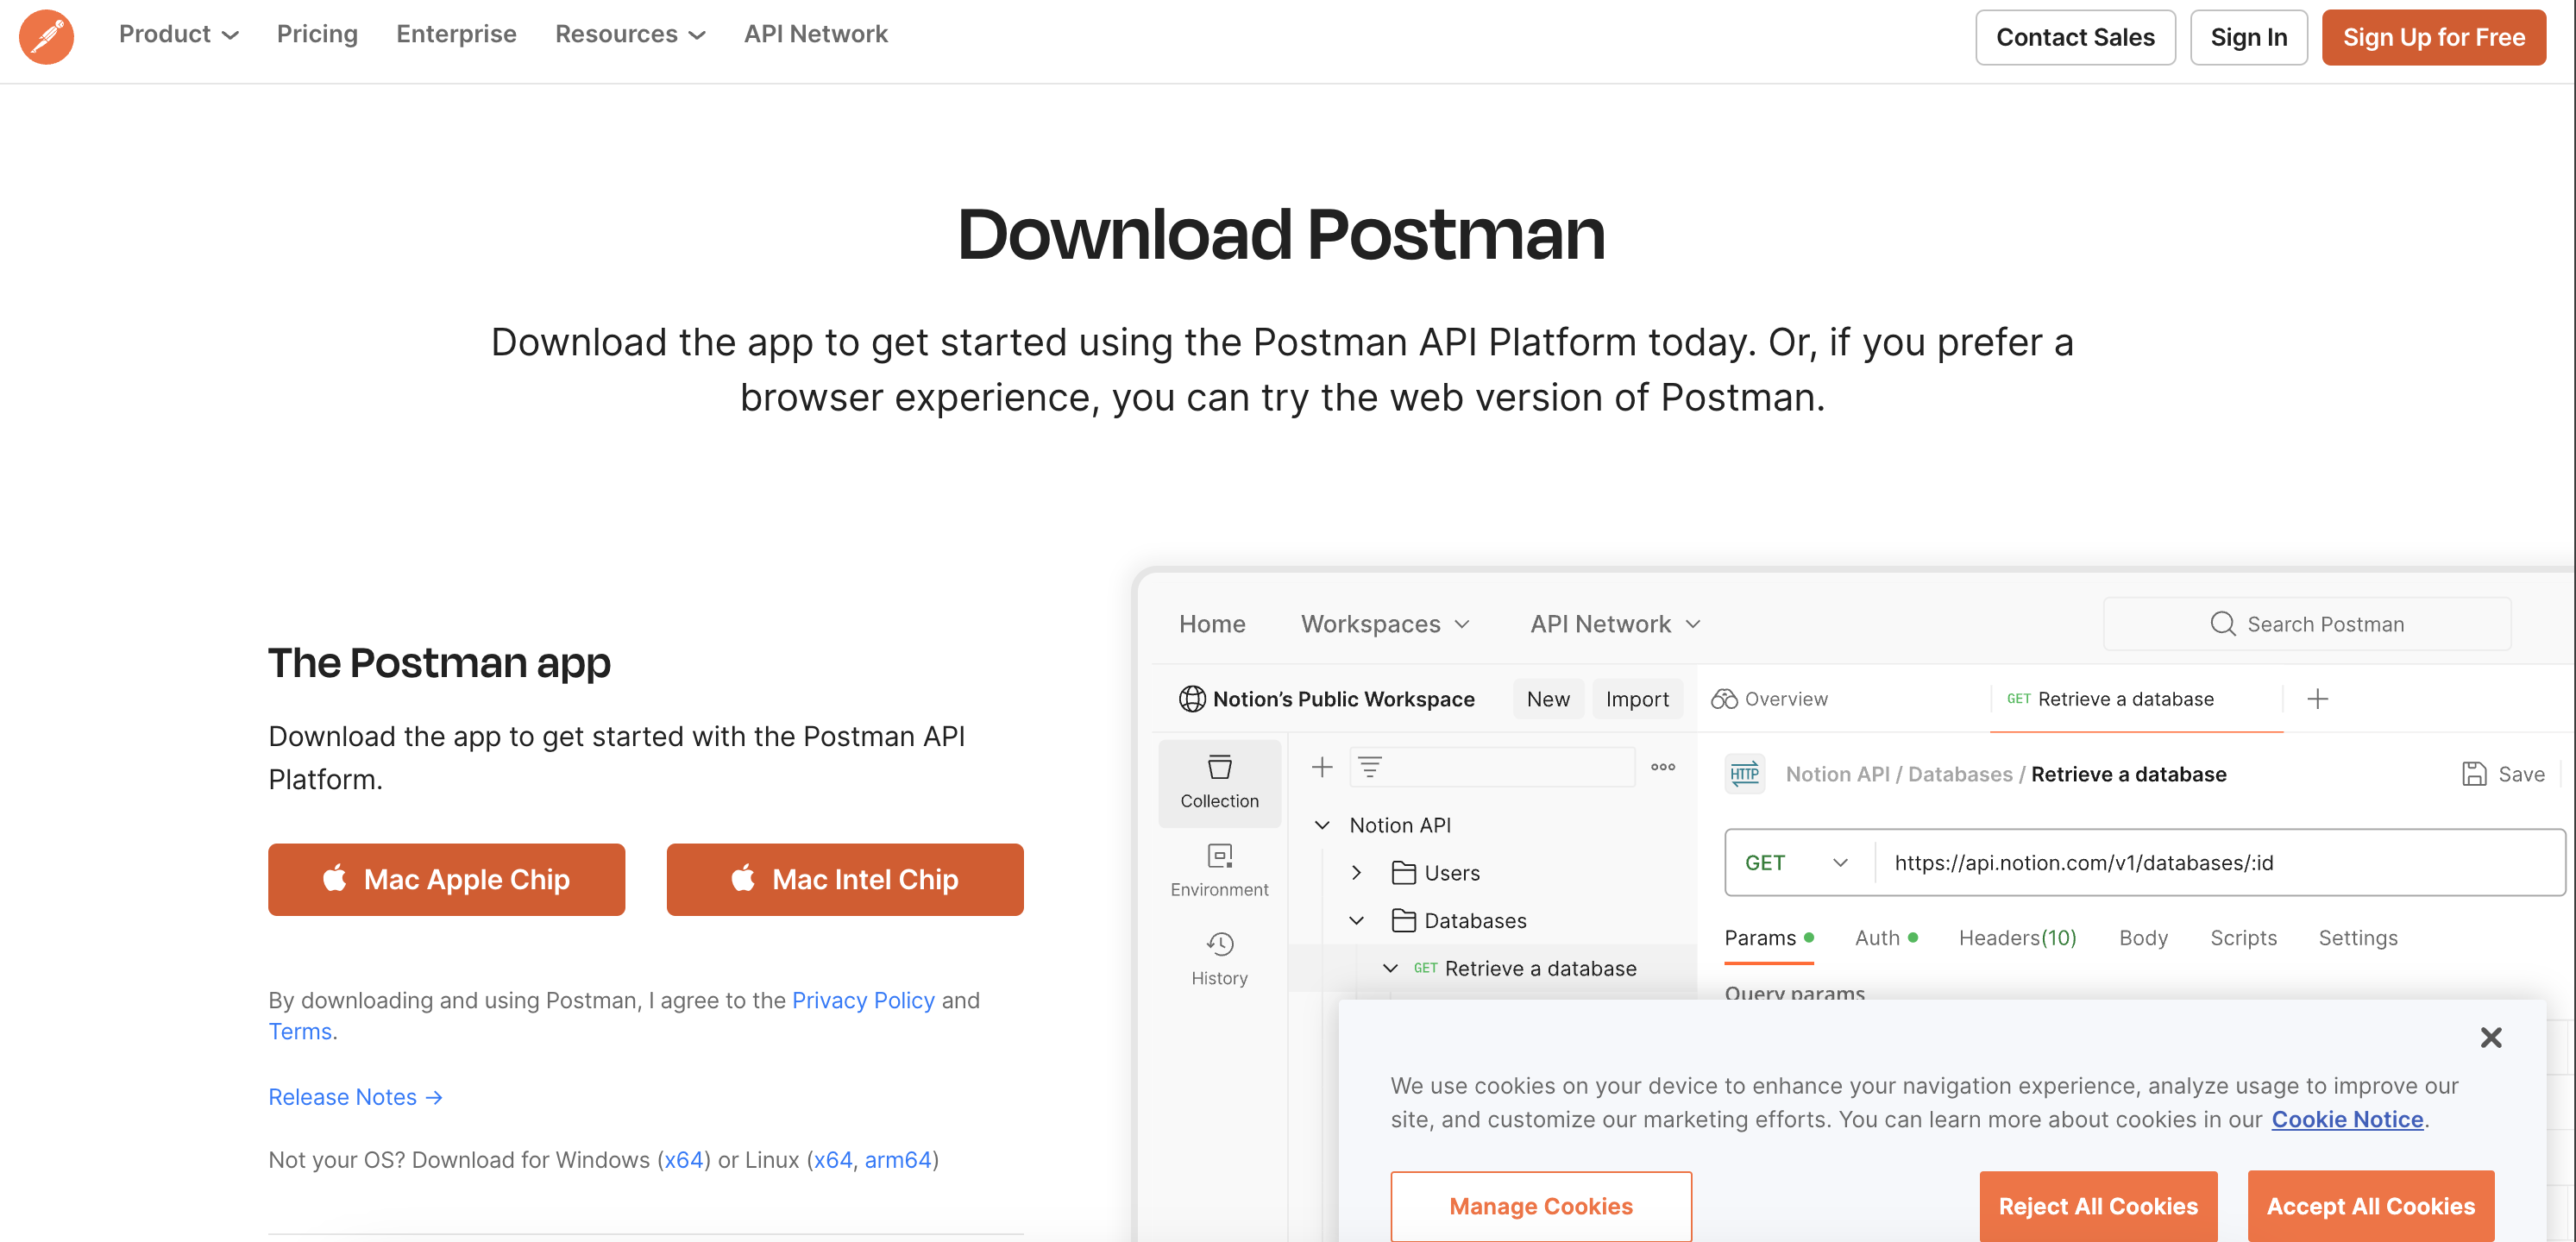The image size is (2576, 1242).
Task: Expand the Users folder
Action: click(1356, 873)
